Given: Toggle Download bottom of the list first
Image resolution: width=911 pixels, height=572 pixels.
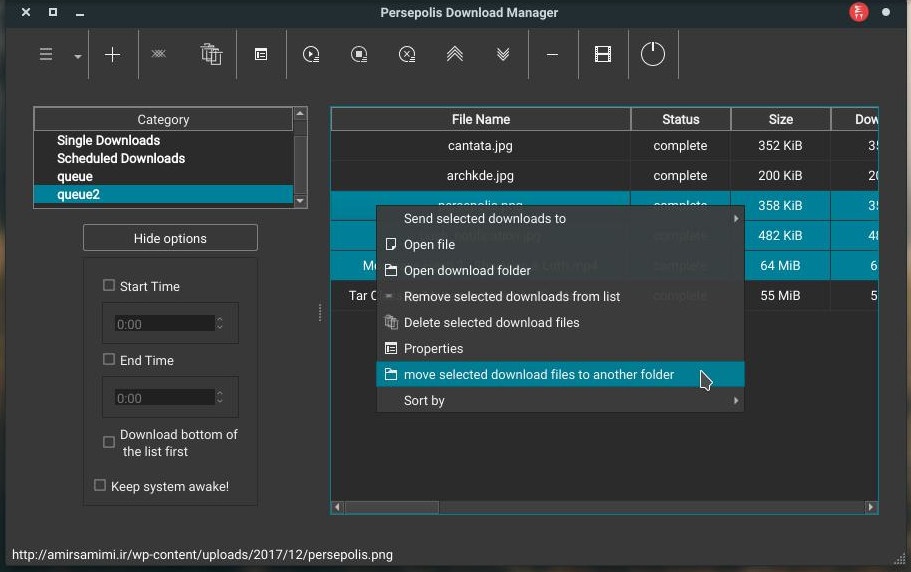Looking at the screenshot, I should click(x=109, y=442).
